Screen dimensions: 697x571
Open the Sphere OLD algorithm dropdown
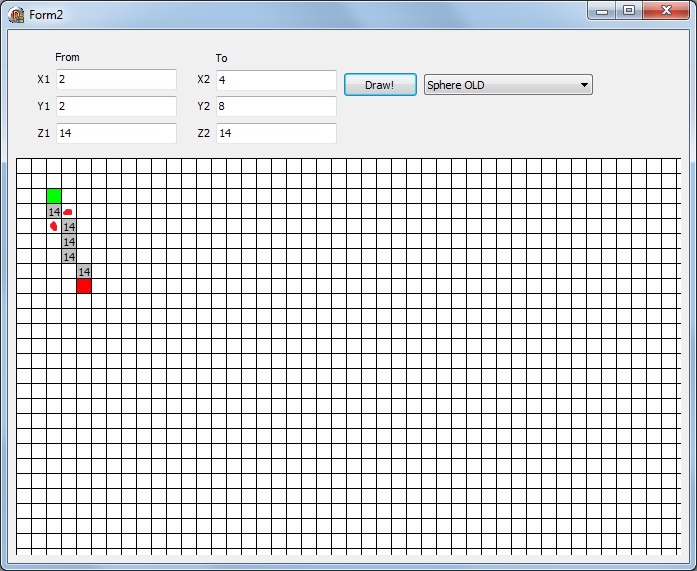point(508,85)
